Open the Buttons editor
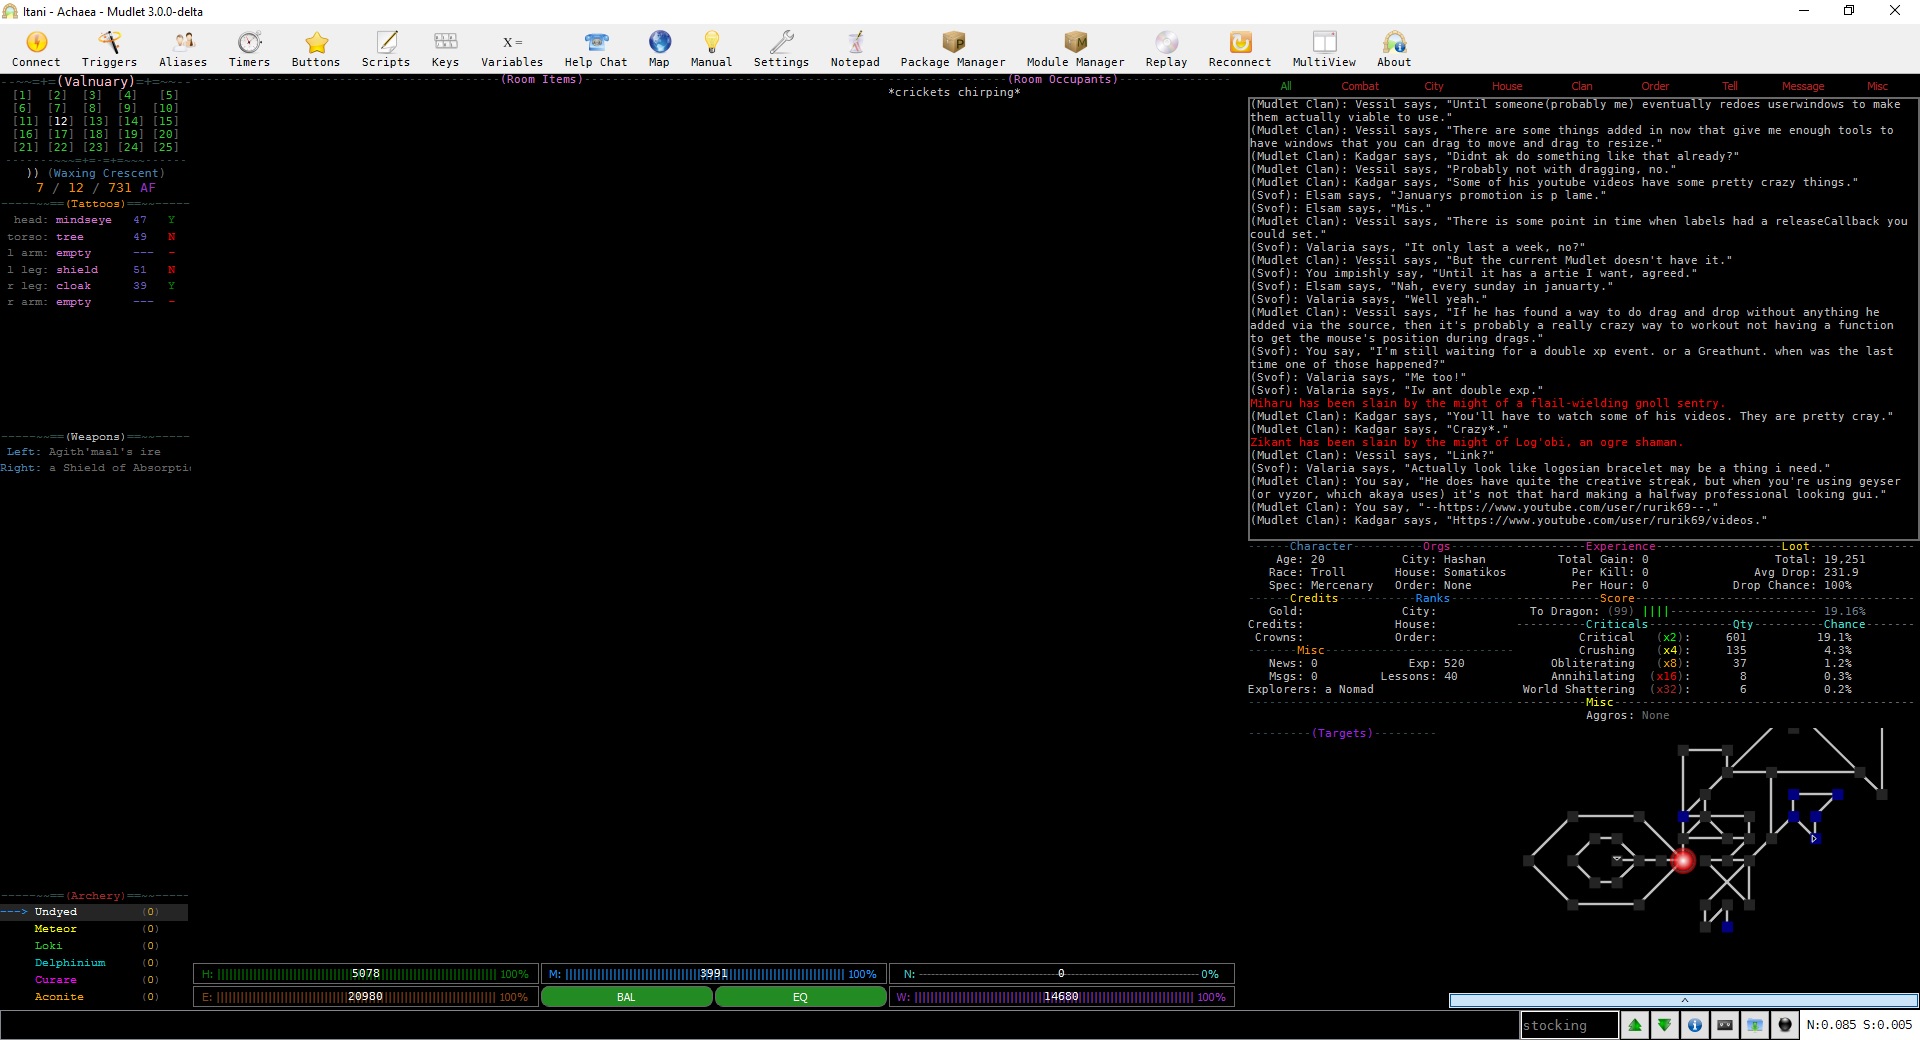The image size is (1920, 1040). pos(316,49)
